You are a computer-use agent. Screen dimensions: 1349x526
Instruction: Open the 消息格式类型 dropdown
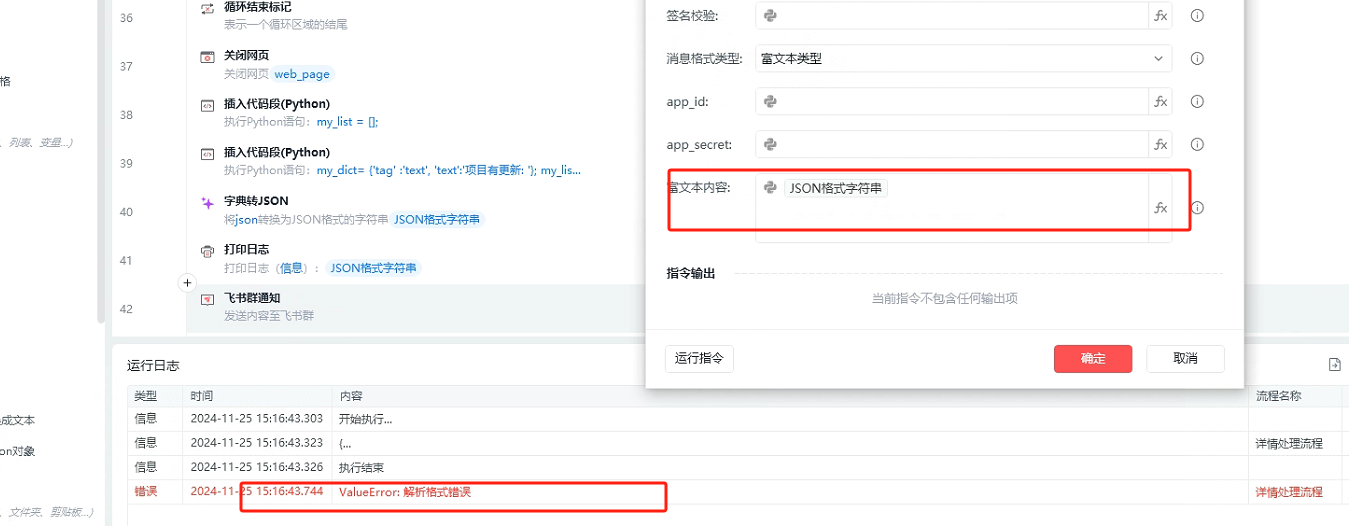pos(963,59)
